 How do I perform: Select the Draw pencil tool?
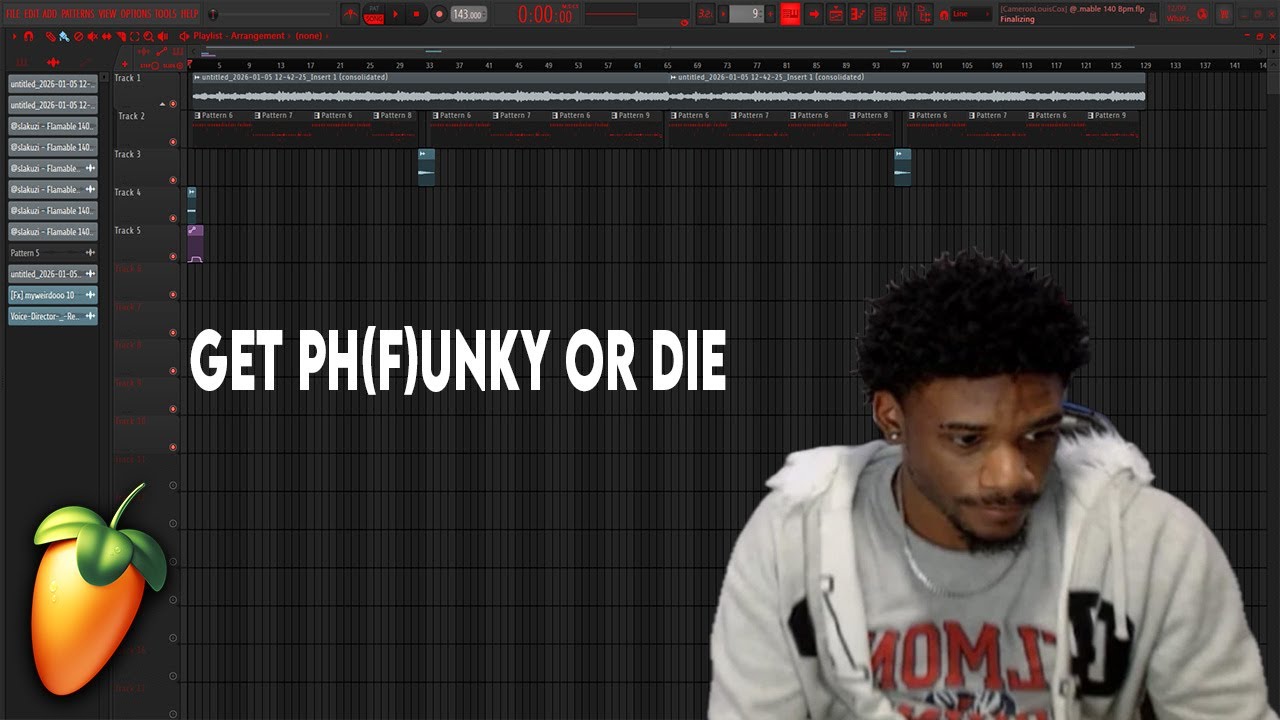point(51,36)
